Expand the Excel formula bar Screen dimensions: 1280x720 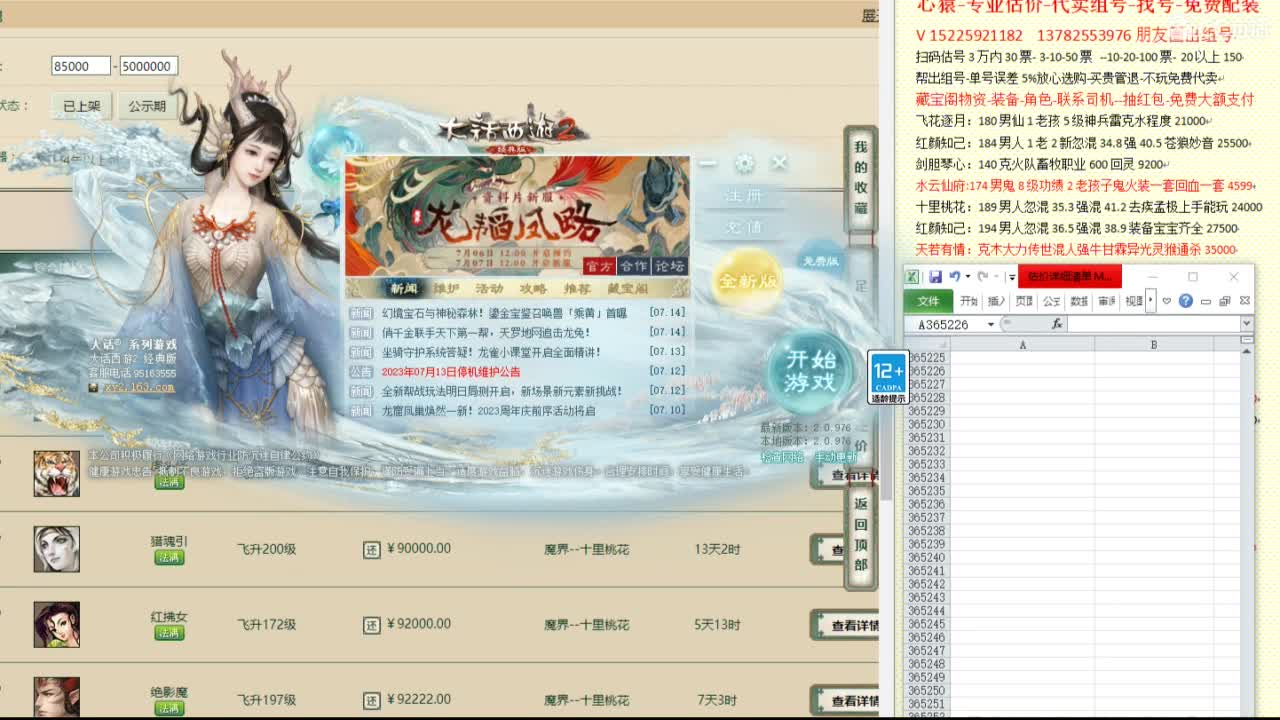(1246, 324)
